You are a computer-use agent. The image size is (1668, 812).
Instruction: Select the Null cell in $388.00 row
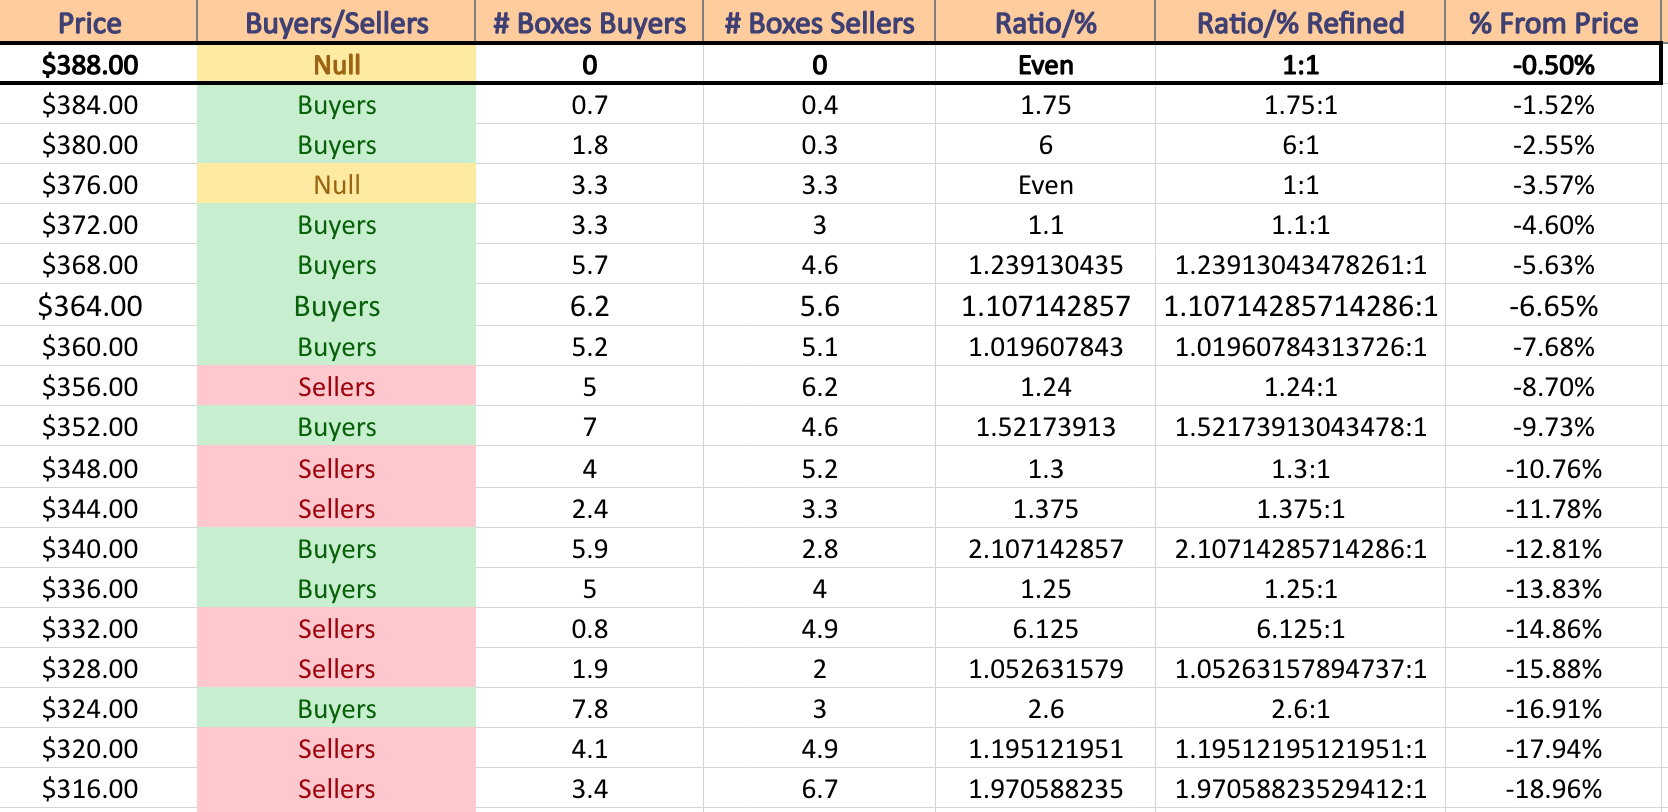coord(336,64)
